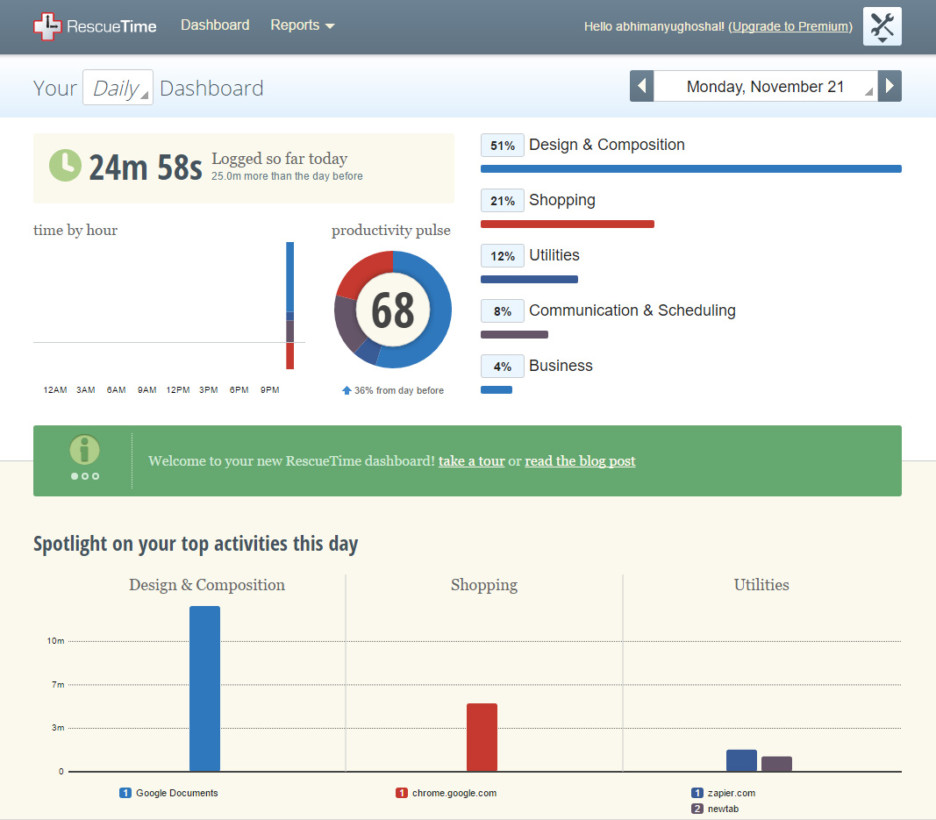Viewport: 936px width, 820px height.
Task: Click the 21% badge
Action: point(503,201)
